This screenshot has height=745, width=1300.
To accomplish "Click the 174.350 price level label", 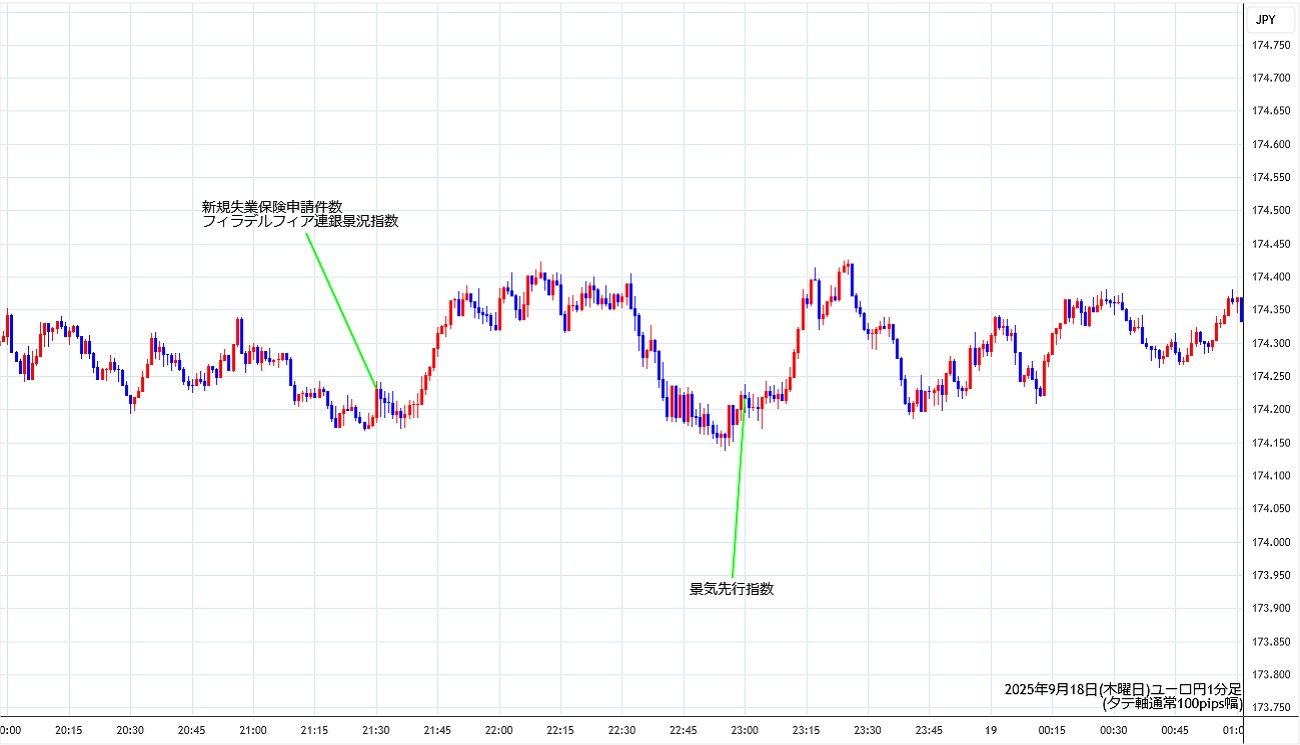I will point(1272,310).
